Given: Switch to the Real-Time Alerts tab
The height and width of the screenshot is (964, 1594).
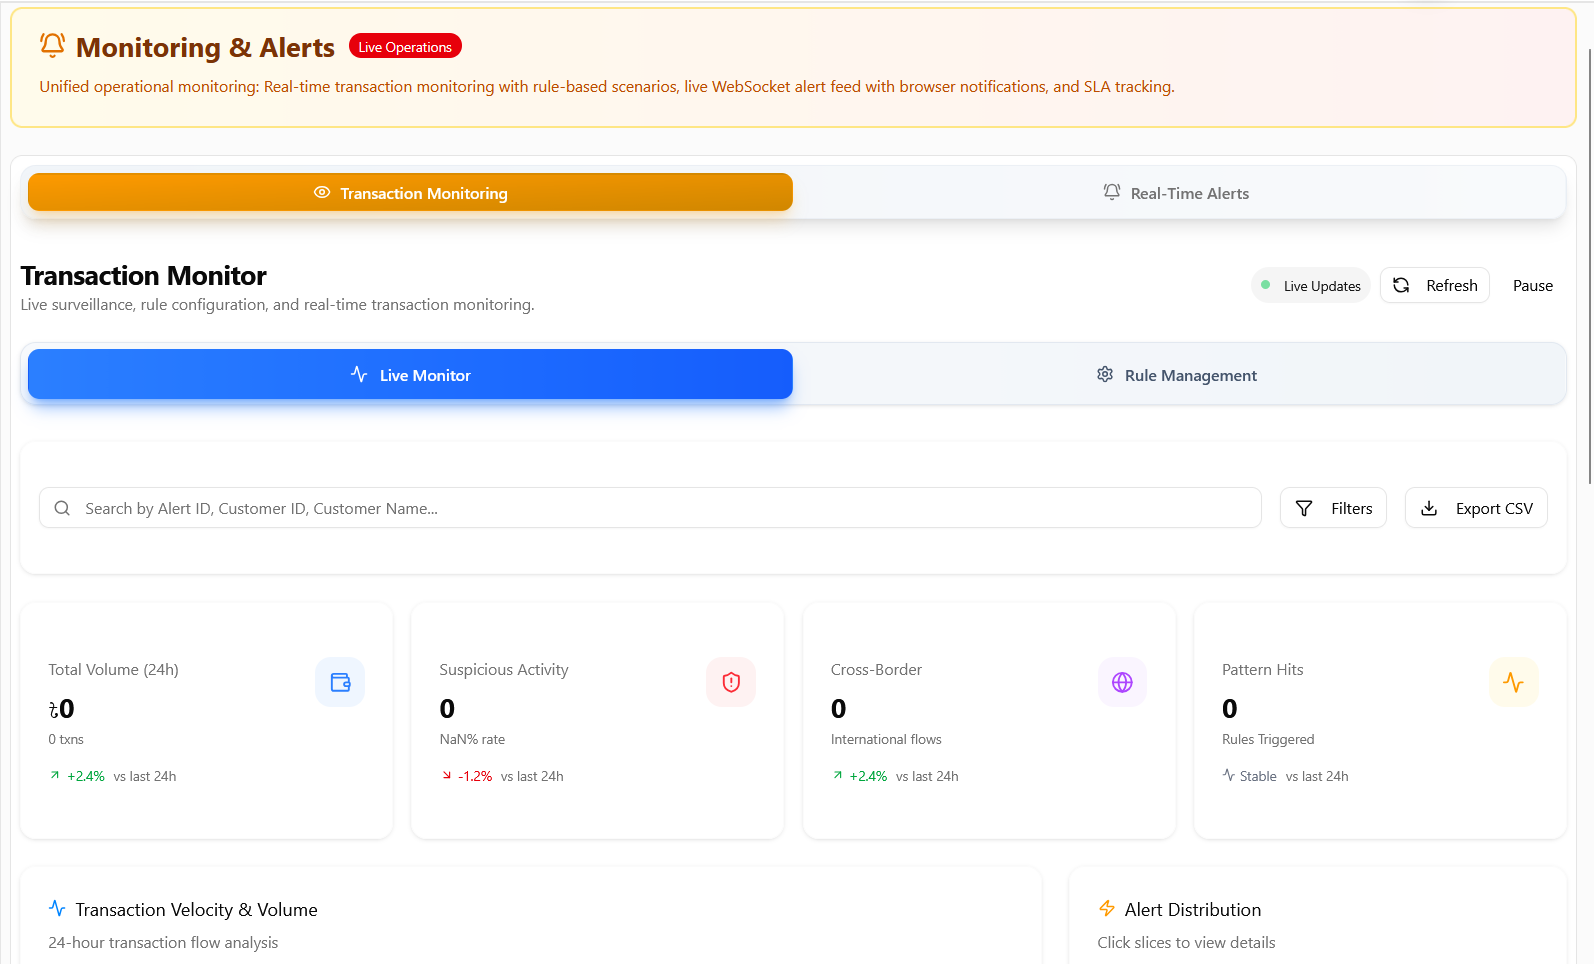Looking at the screenshot, I should click(1177, 193).
